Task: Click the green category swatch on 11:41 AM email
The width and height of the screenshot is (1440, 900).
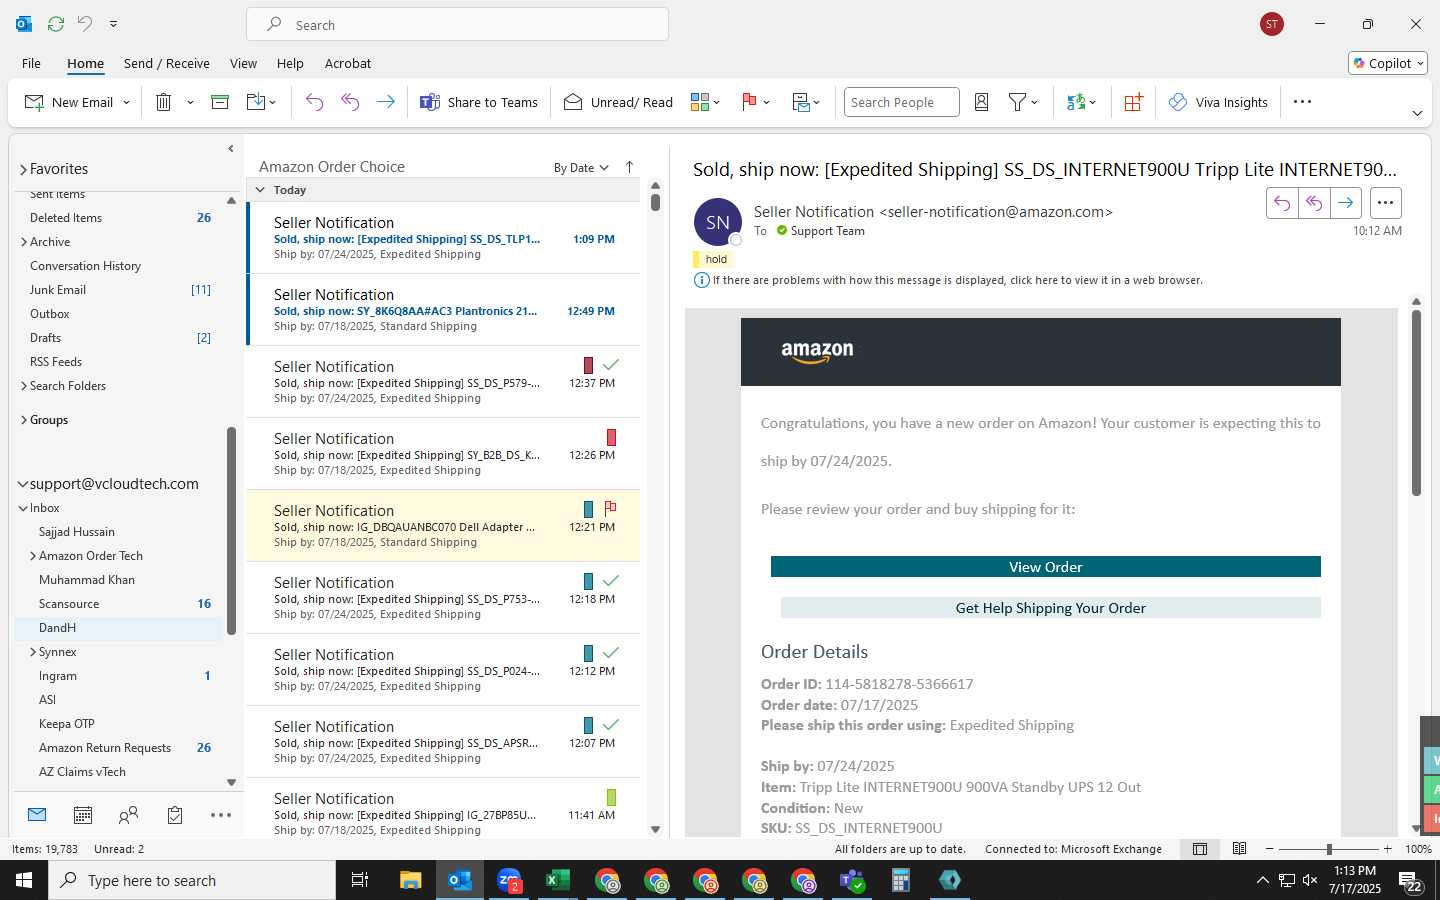Action: pos(611,797)
